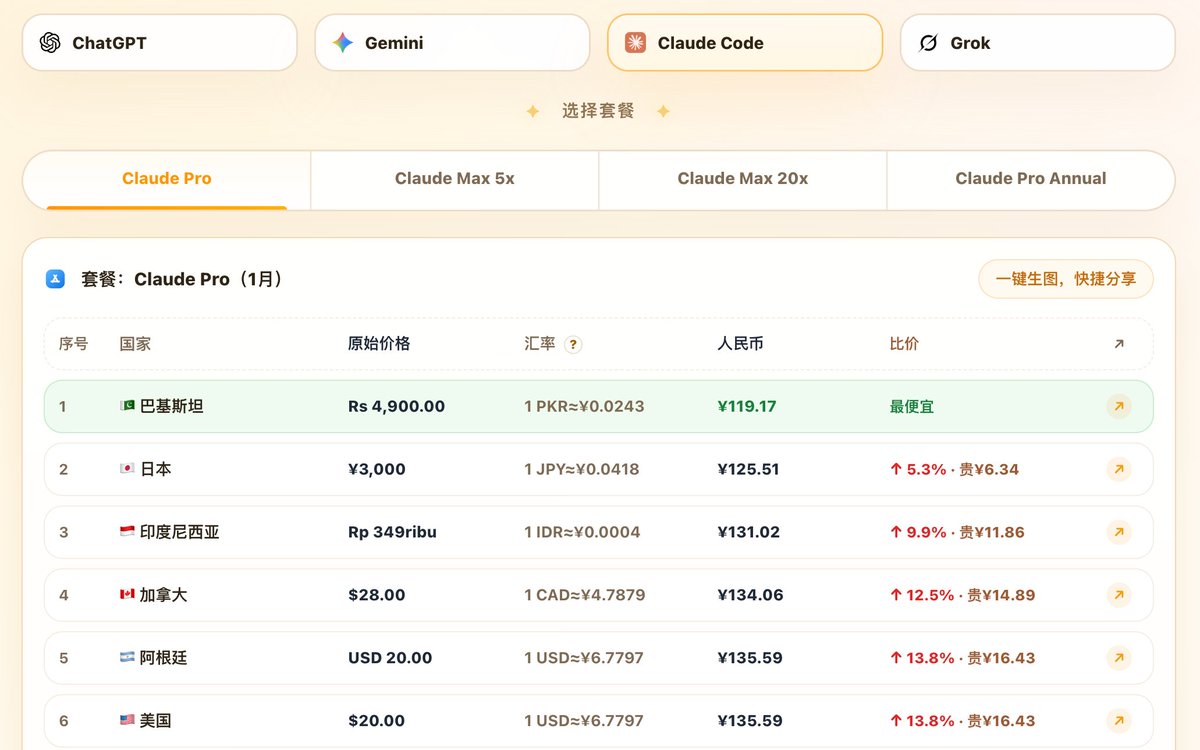Click the header arrow icon after 比价
Screen dimensions: 1200x750
pos(1119,344)
